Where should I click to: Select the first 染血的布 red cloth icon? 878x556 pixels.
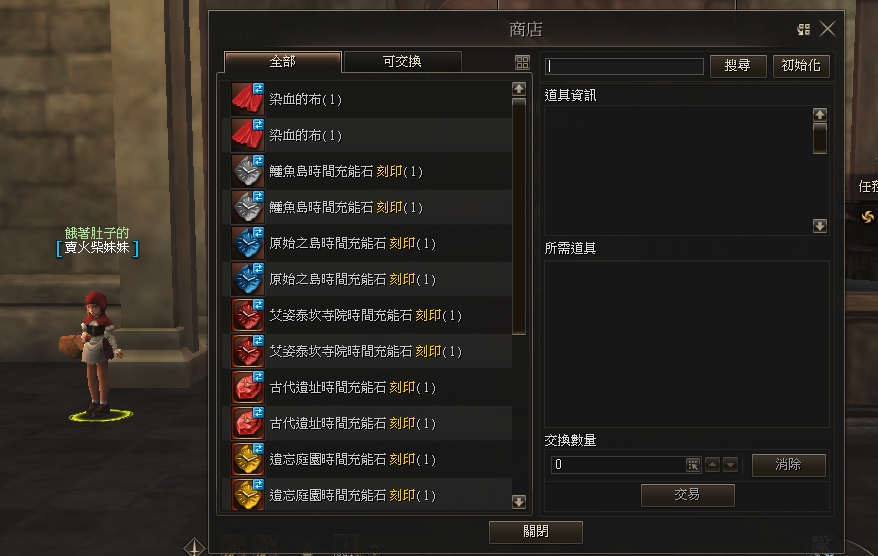tap(247, 99)
